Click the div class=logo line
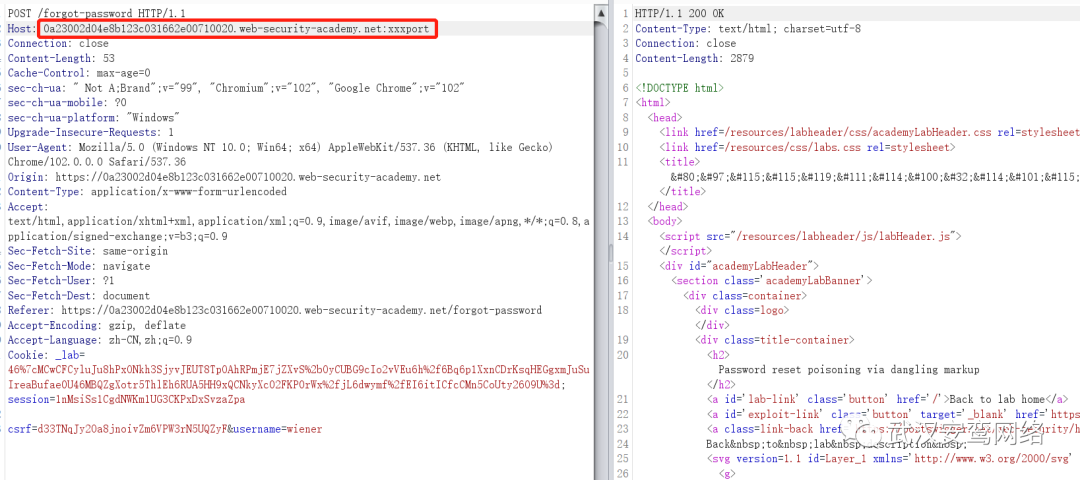This screenshot has width=1080, height=480. pyautogui.click(x=742, y=310)
